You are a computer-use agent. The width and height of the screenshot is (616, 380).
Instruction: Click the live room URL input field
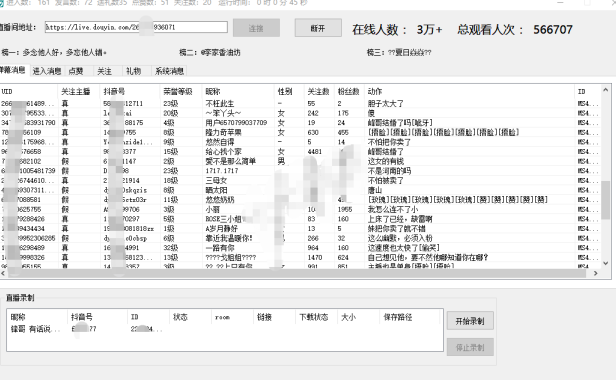pos(136,27)
